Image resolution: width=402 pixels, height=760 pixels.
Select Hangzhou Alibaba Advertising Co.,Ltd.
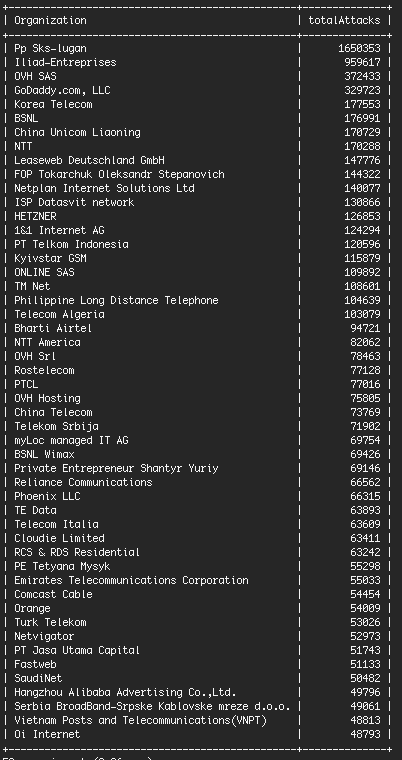pos(126,693)
